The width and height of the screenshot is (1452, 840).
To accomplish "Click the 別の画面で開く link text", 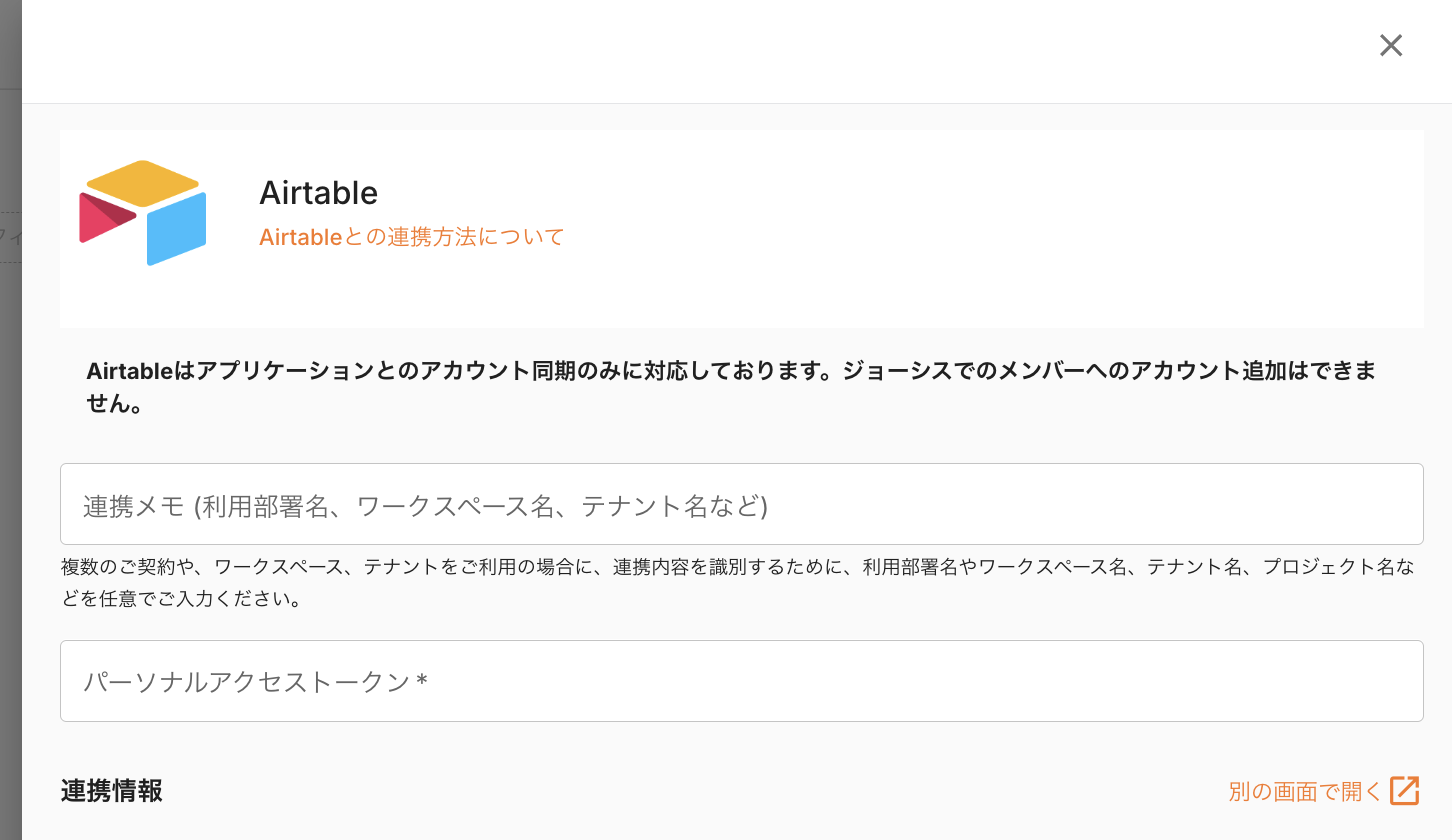I will point(1305,792).
